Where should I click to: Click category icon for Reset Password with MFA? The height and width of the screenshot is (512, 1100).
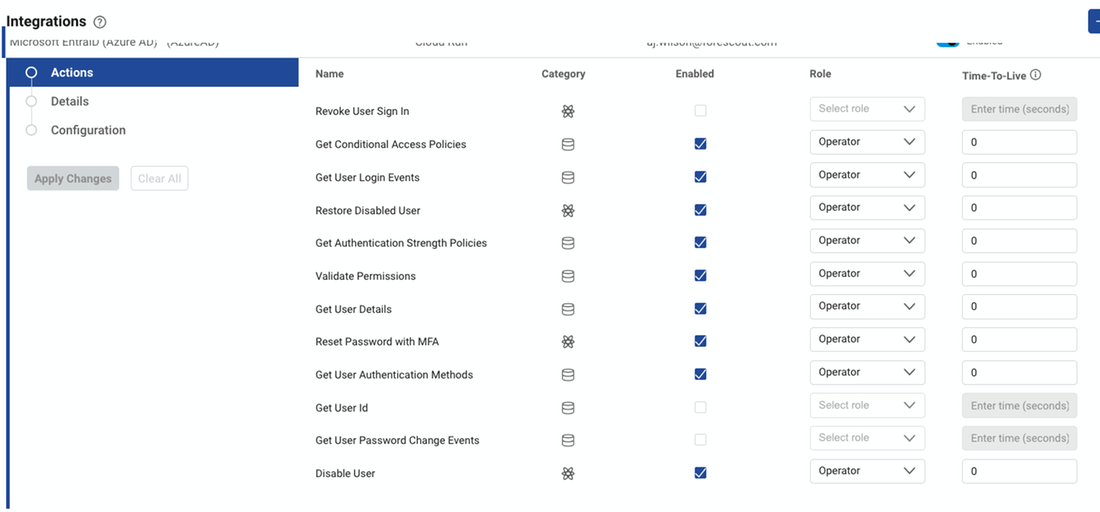click(568, 342)
